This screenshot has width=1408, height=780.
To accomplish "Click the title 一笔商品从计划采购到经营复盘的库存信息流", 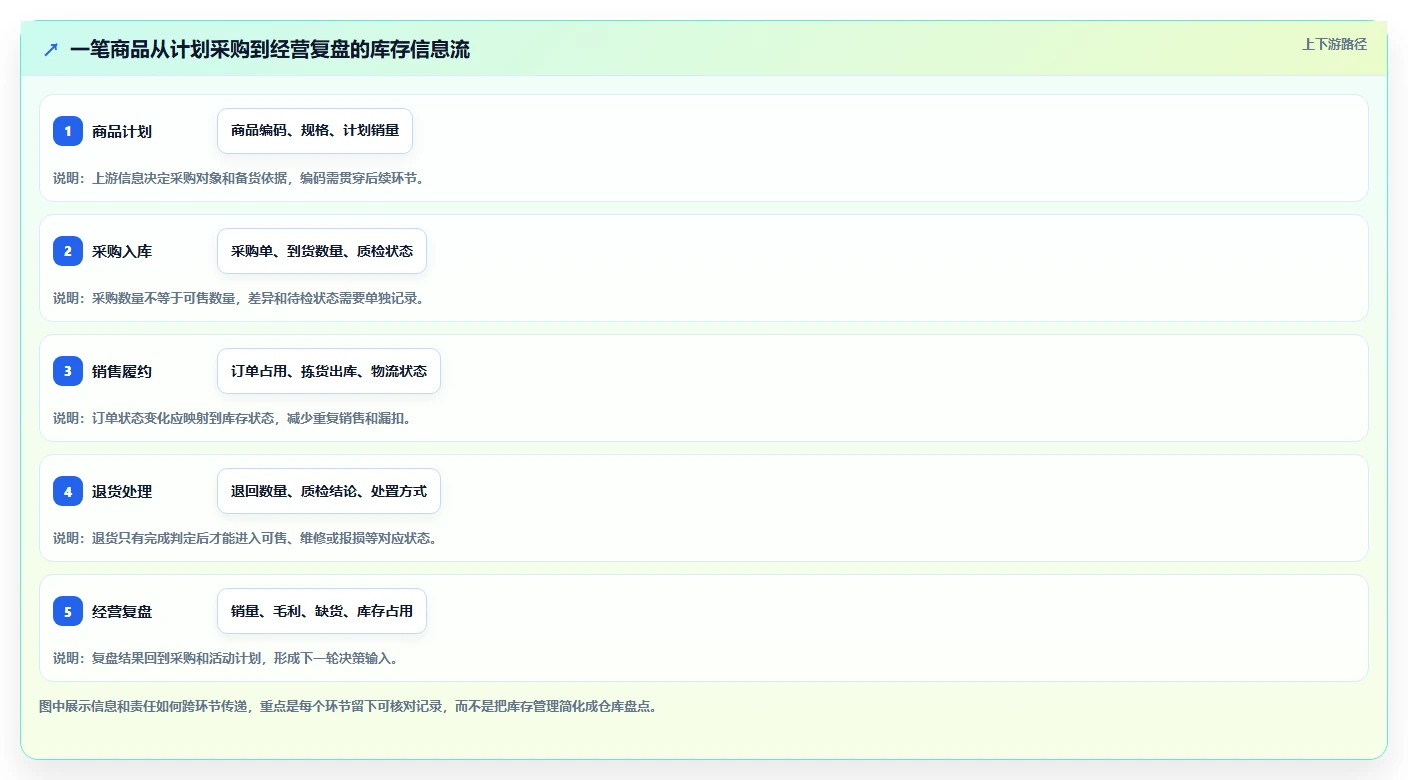I will point(270,49).
